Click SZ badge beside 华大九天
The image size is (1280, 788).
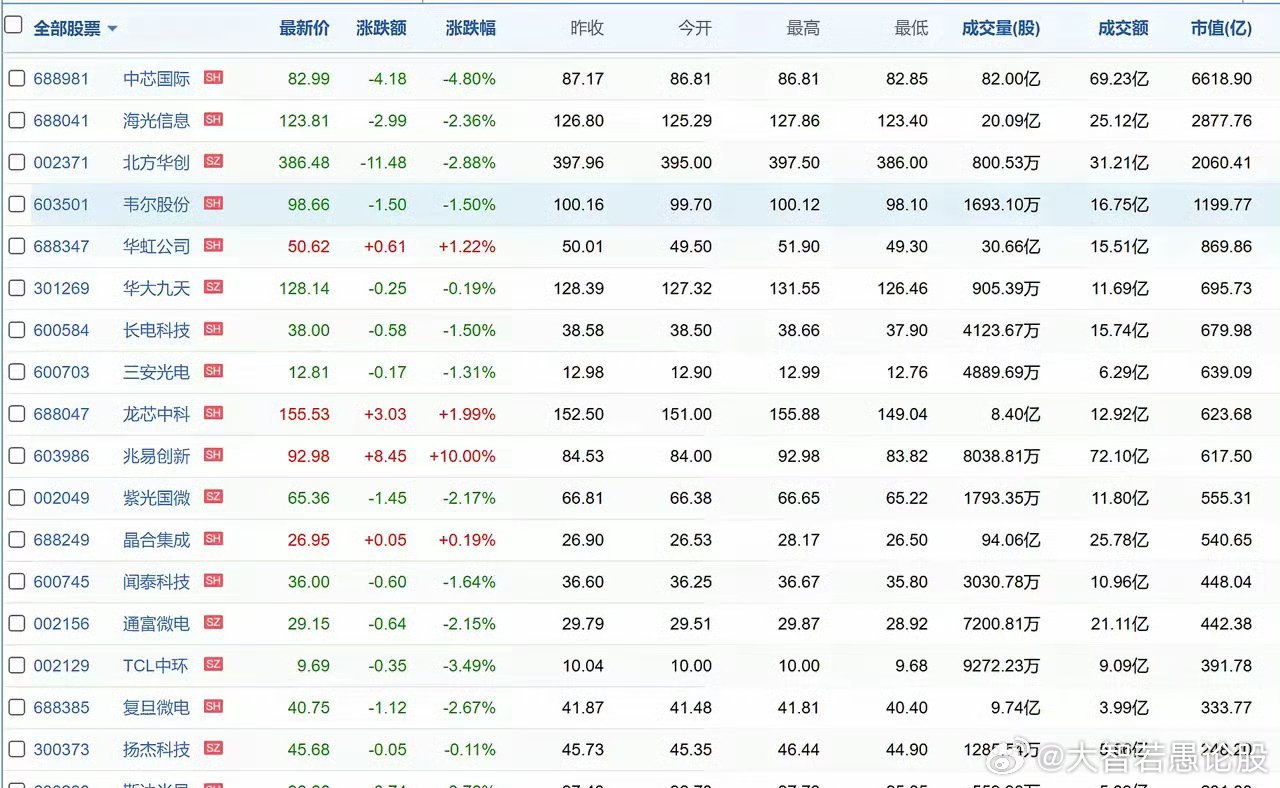[213, 287]
